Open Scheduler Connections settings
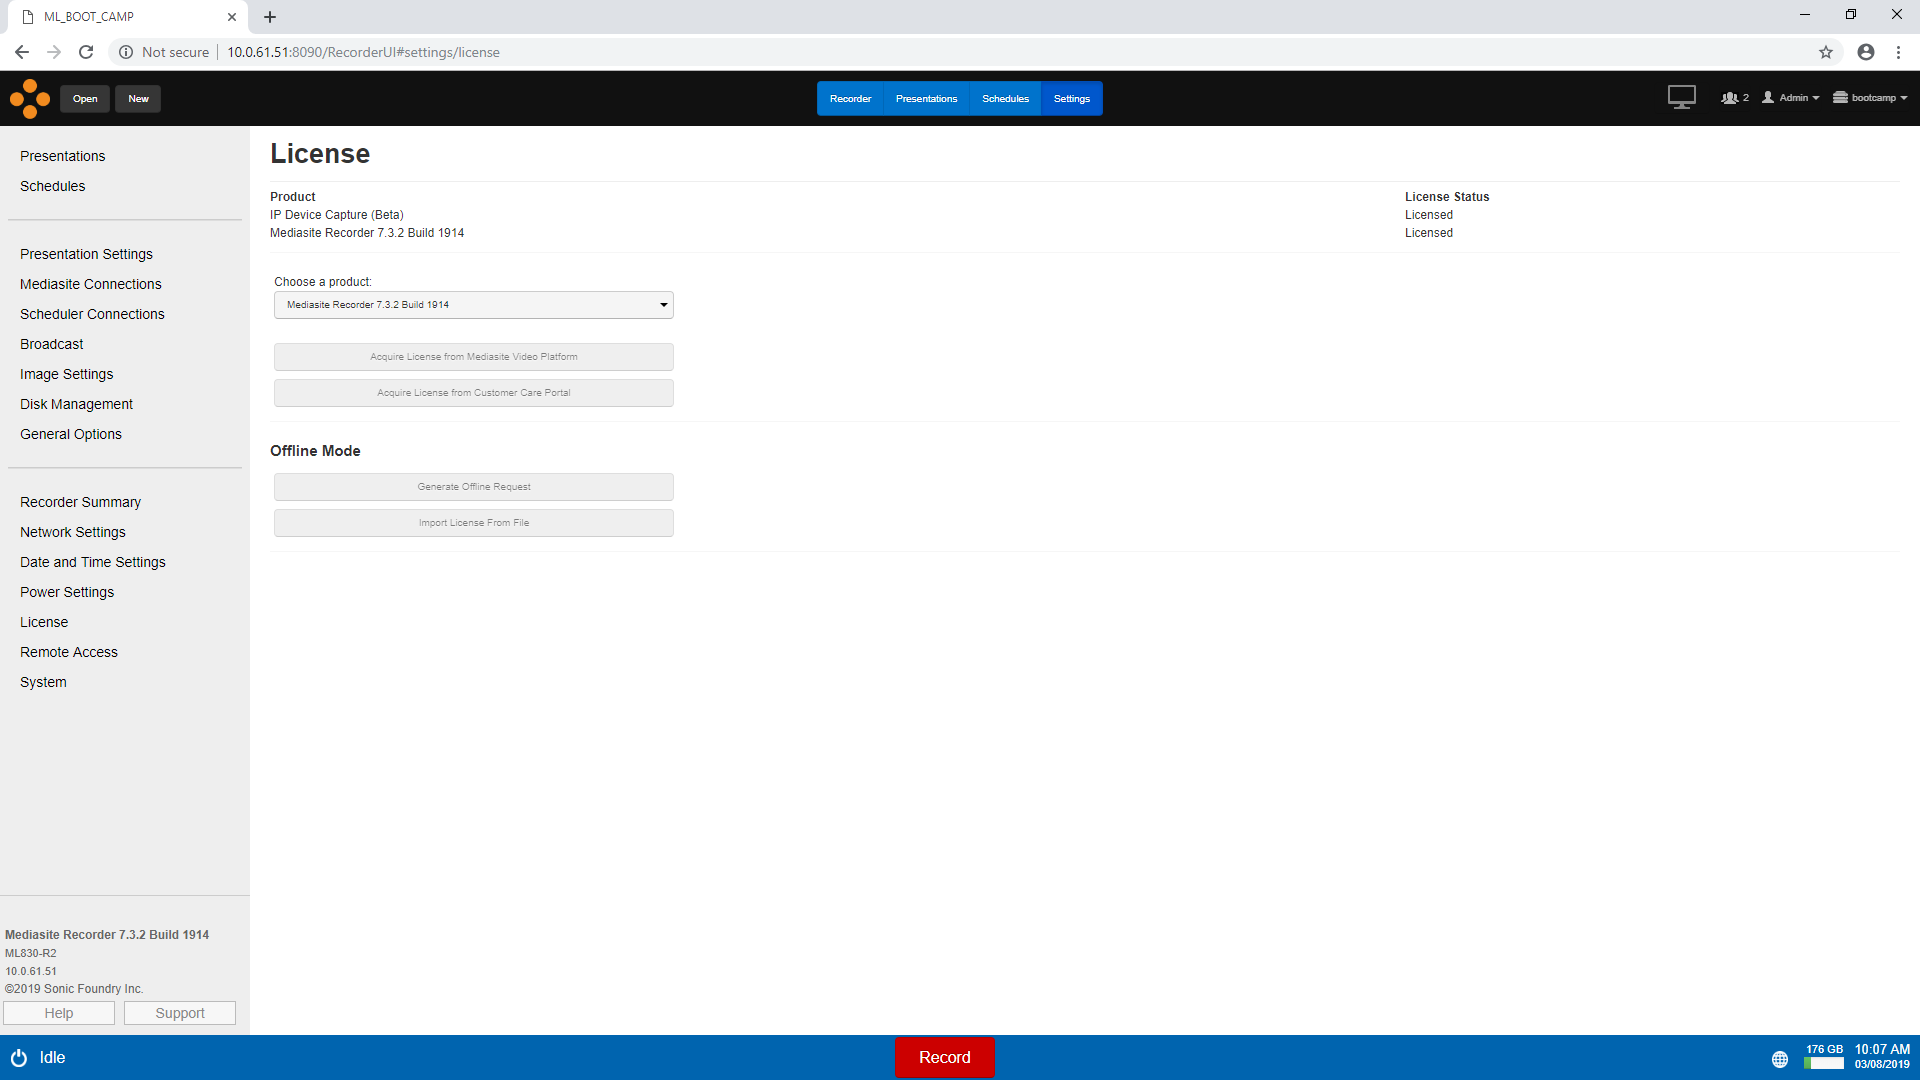1920x1080 pixels. click(92, 314)
